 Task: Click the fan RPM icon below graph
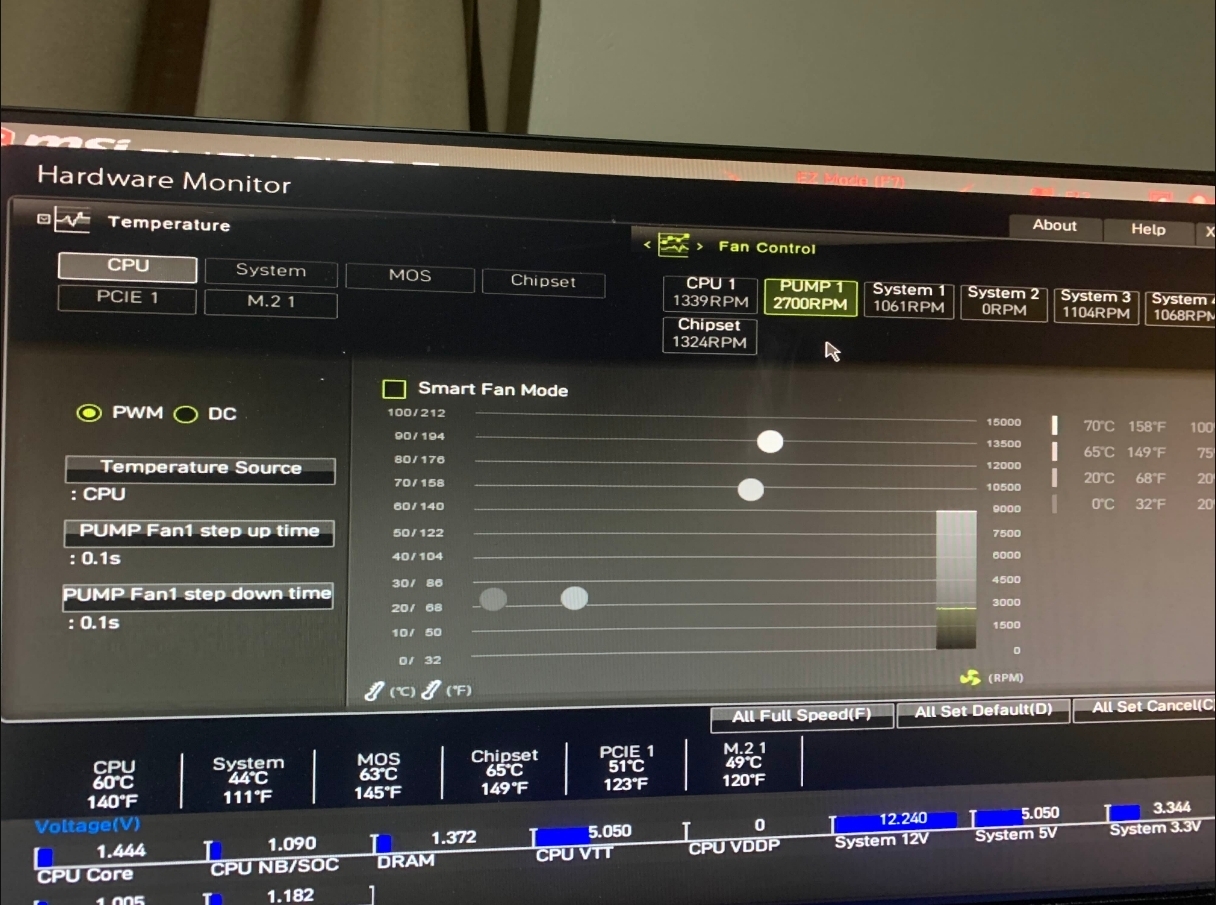coord(969,678)
